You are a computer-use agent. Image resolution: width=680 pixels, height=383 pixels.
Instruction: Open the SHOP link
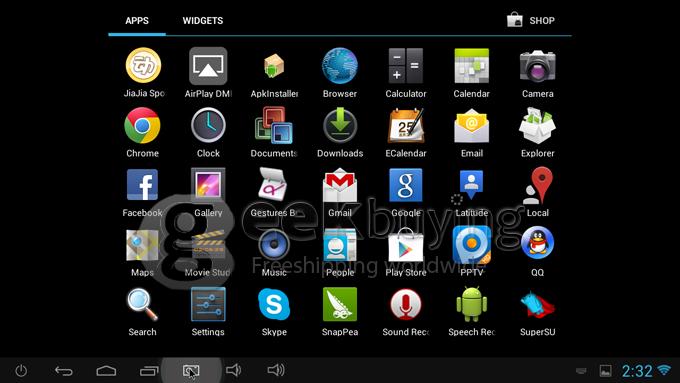coord(531,20)
